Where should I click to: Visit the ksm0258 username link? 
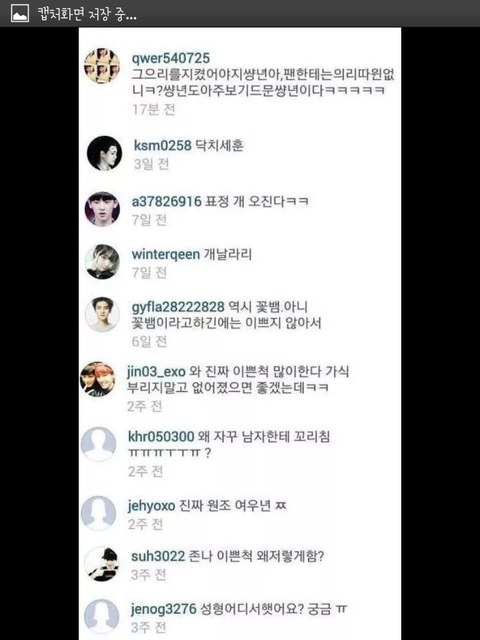pyautogui.click(x=162, y=145)
